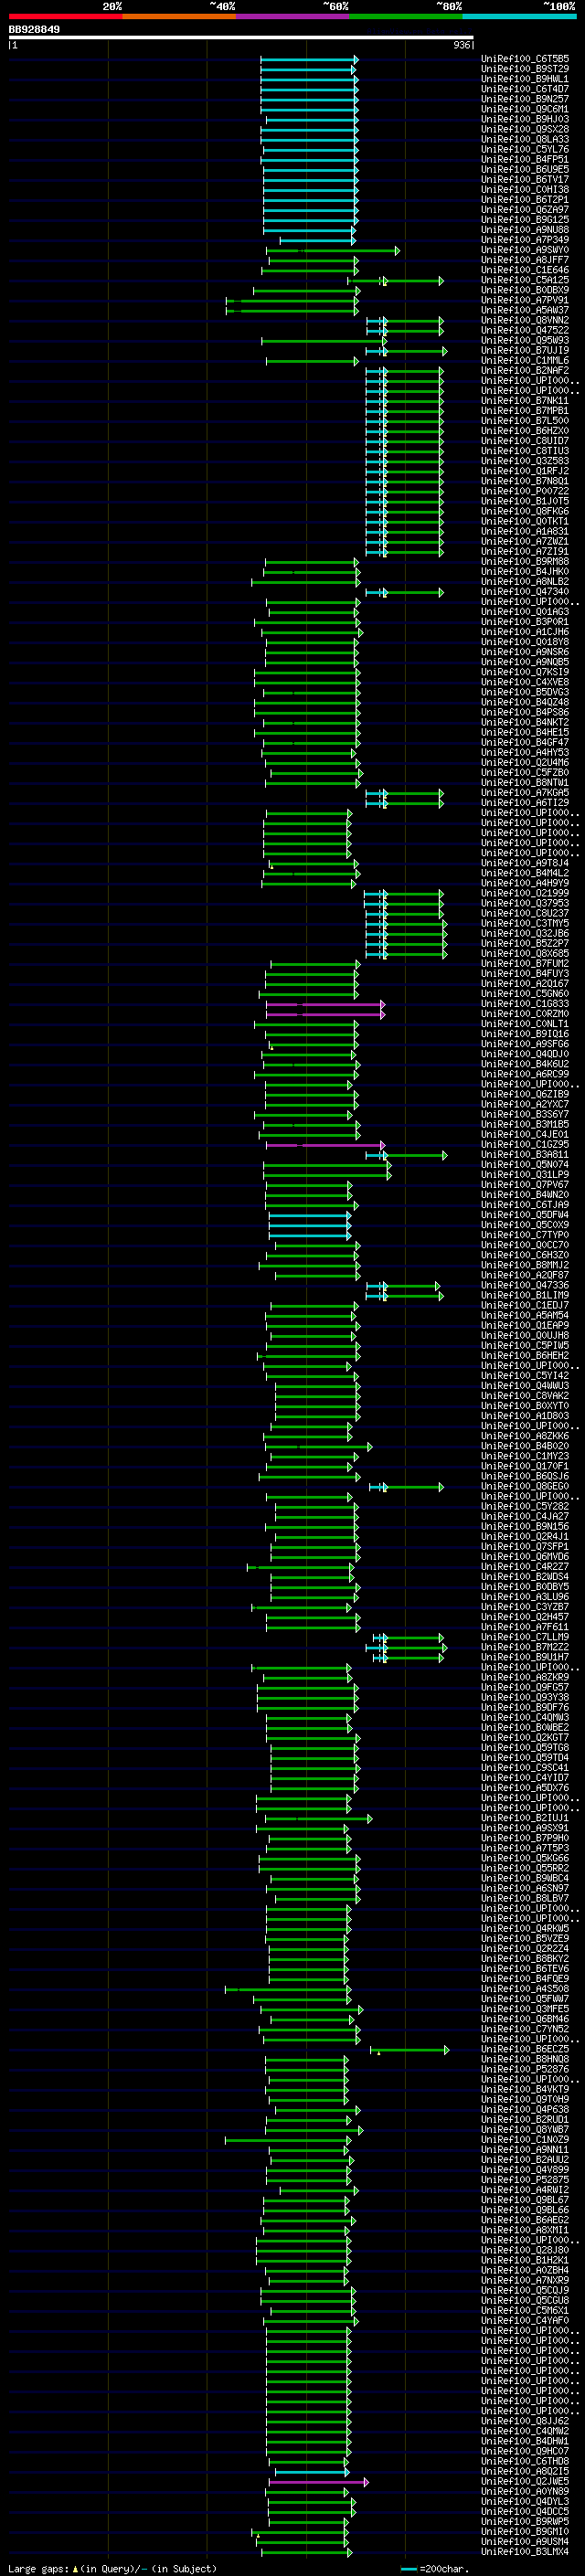Image resolution: width=585 pixels, height=2576 pixels.
Task: Click the green ~80% legend segment
Action: pos(406,16)
